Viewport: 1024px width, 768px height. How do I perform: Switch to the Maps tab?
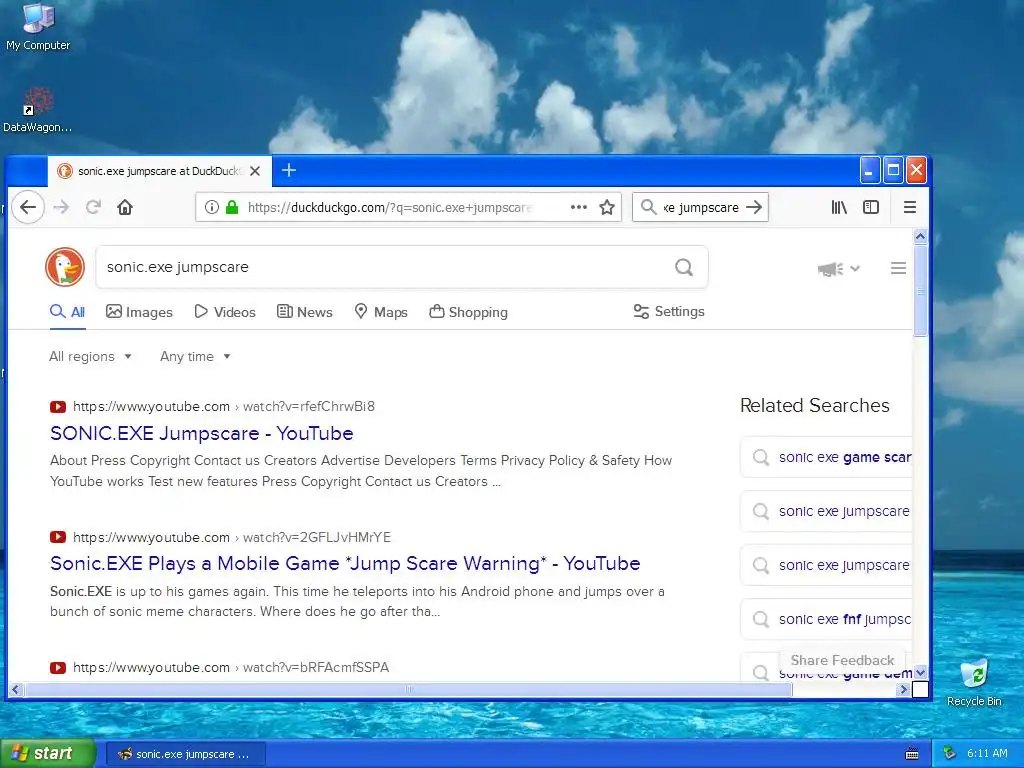point(381,312)
